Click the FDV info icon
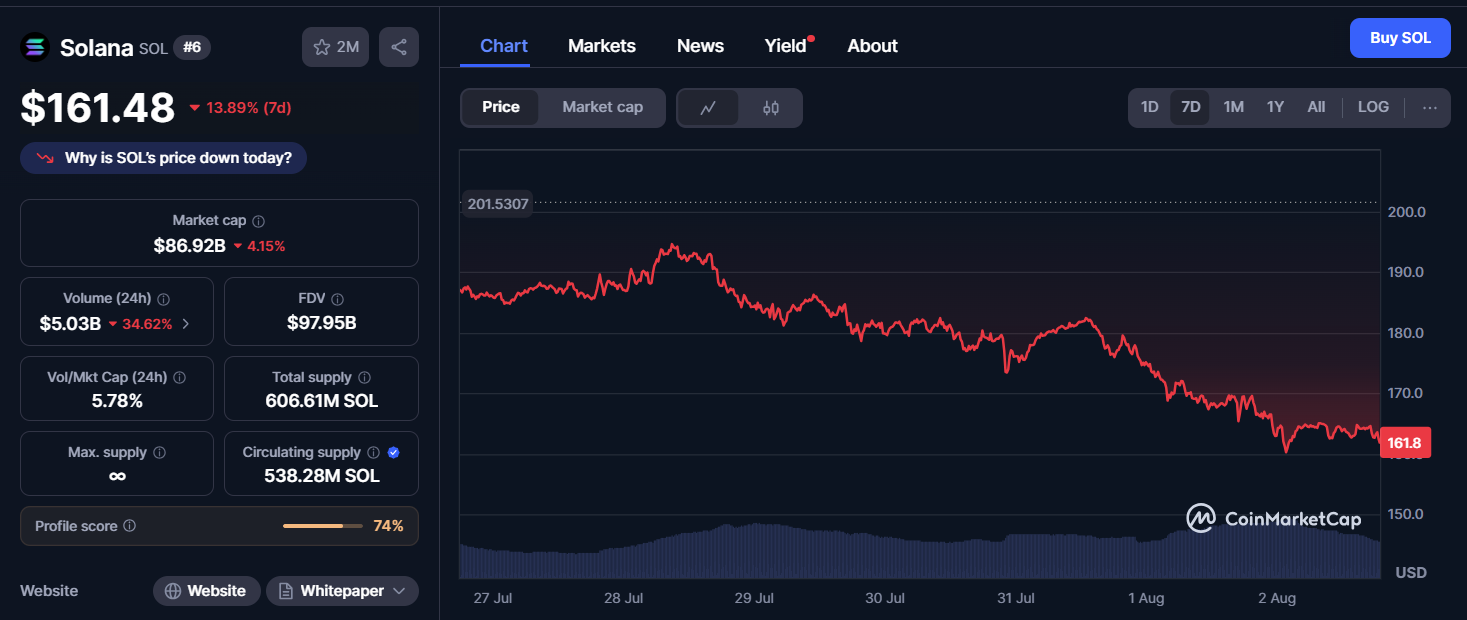The image size is (1467, 620). coord(338,299)
